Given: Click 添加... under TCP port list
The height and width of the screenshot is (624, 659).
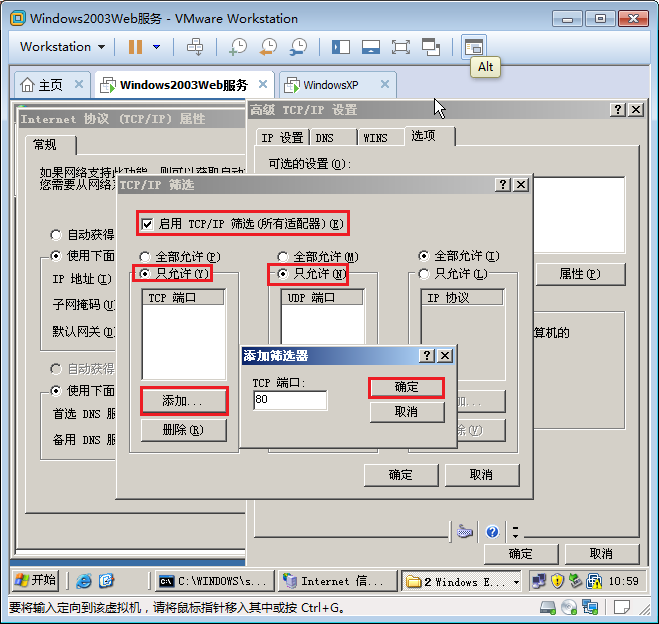Looking at the screenshot, I should click(183, 401).
